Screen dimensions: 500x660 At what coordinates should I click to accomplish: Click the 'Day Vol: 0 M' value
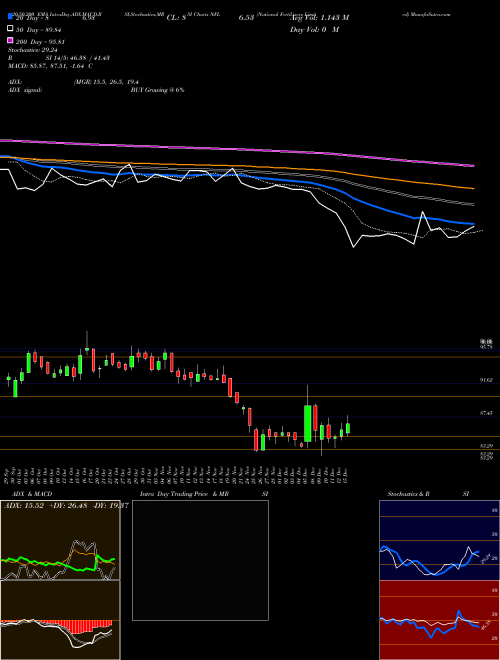click(x=314, y=30)
